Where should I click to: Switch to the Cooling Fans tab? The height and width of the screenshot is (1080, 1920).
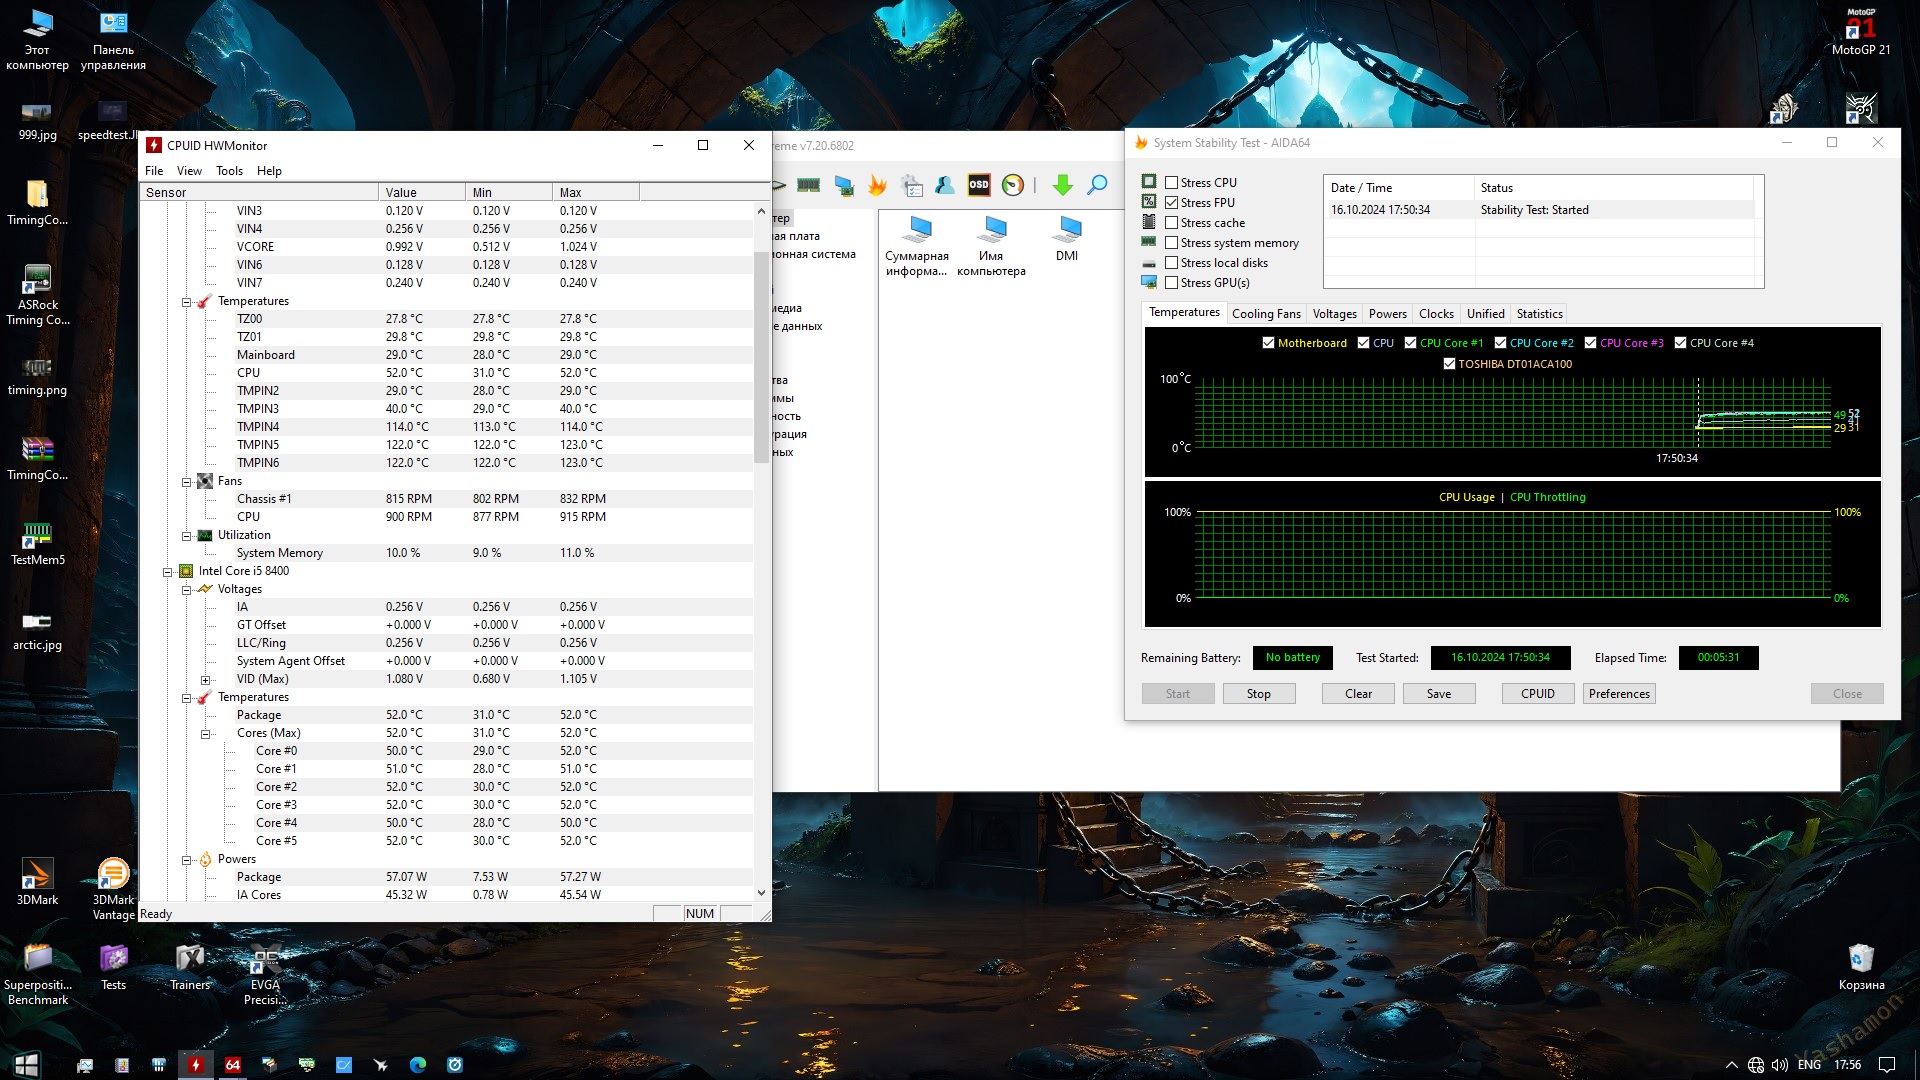click(1265, 314)
